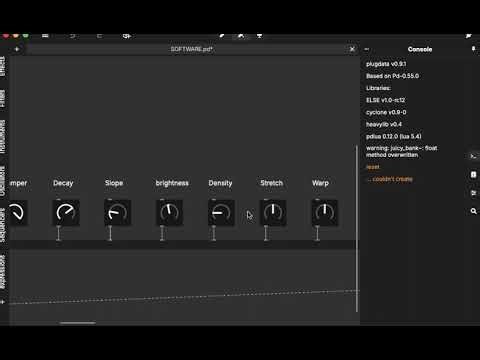
Task: Click the plus button at palette bottom
Action: tap(3, 302)
